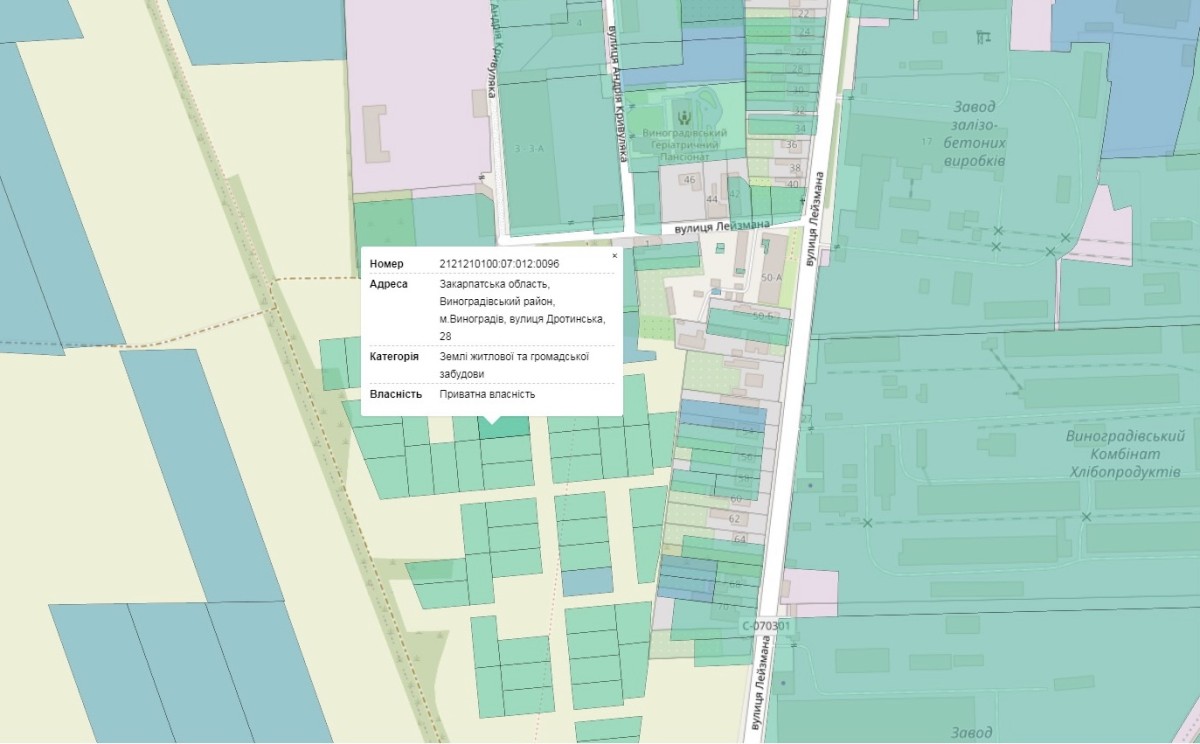The height and width of the screenshot is (744, 1200).
Task: Click the geriatric care home map icon
Action: pos(685,109)
